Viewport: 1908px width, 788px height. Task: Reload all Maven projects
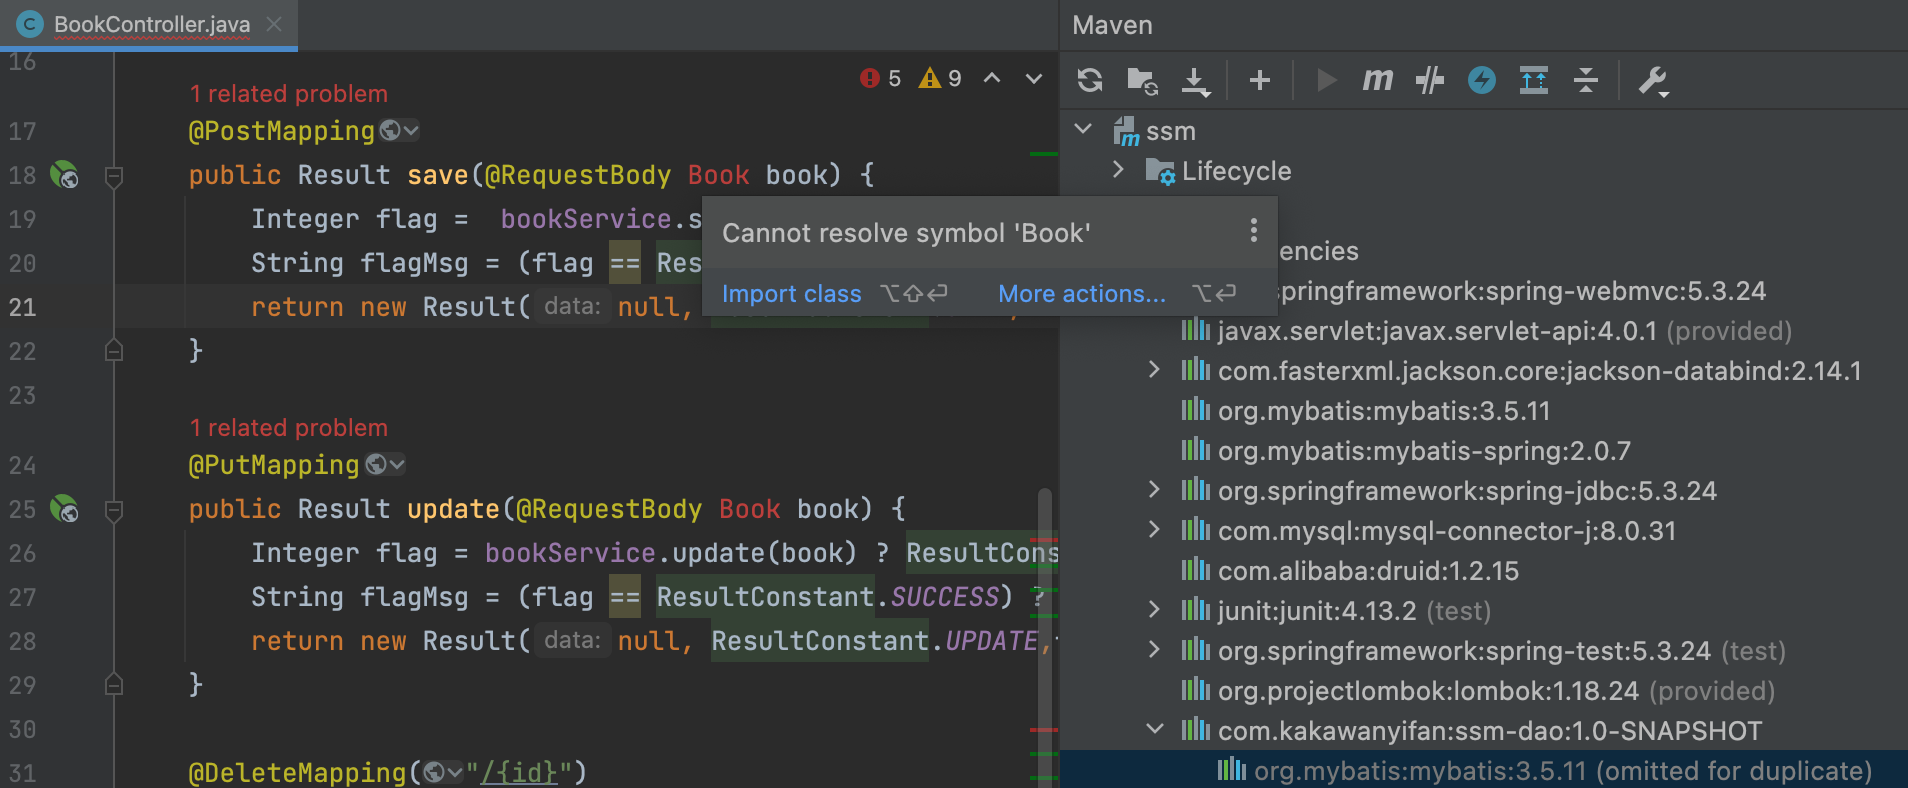[x=1090, y=80]
